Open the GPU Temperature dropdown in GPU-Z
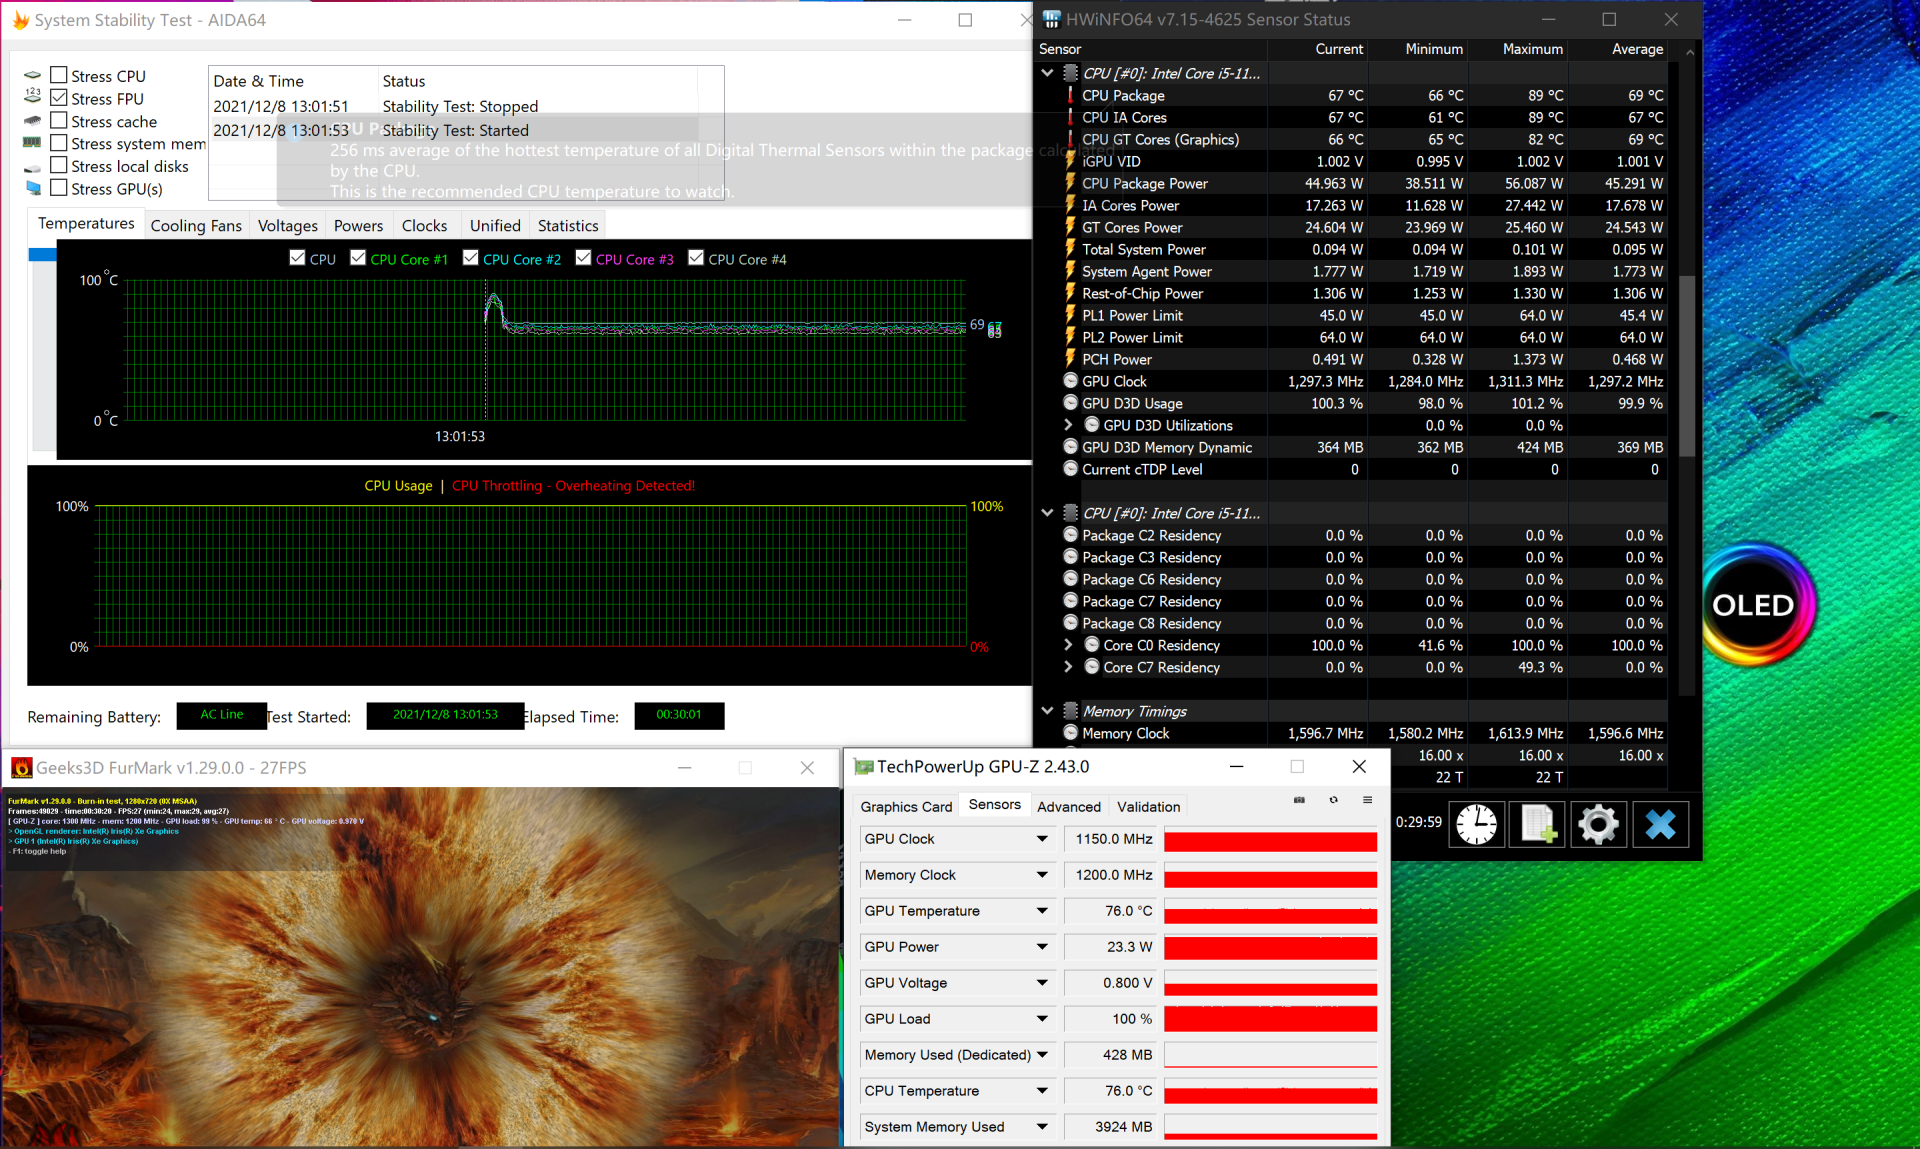 (1042, 911)
